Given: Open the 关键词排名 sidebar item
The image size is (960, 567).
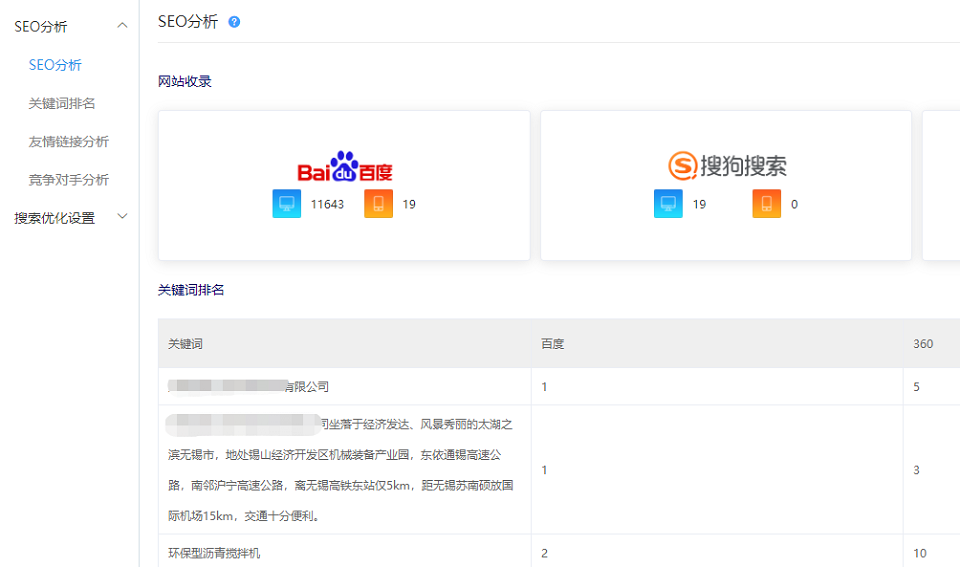Looking at the screenshot, I should click(62, 103).
